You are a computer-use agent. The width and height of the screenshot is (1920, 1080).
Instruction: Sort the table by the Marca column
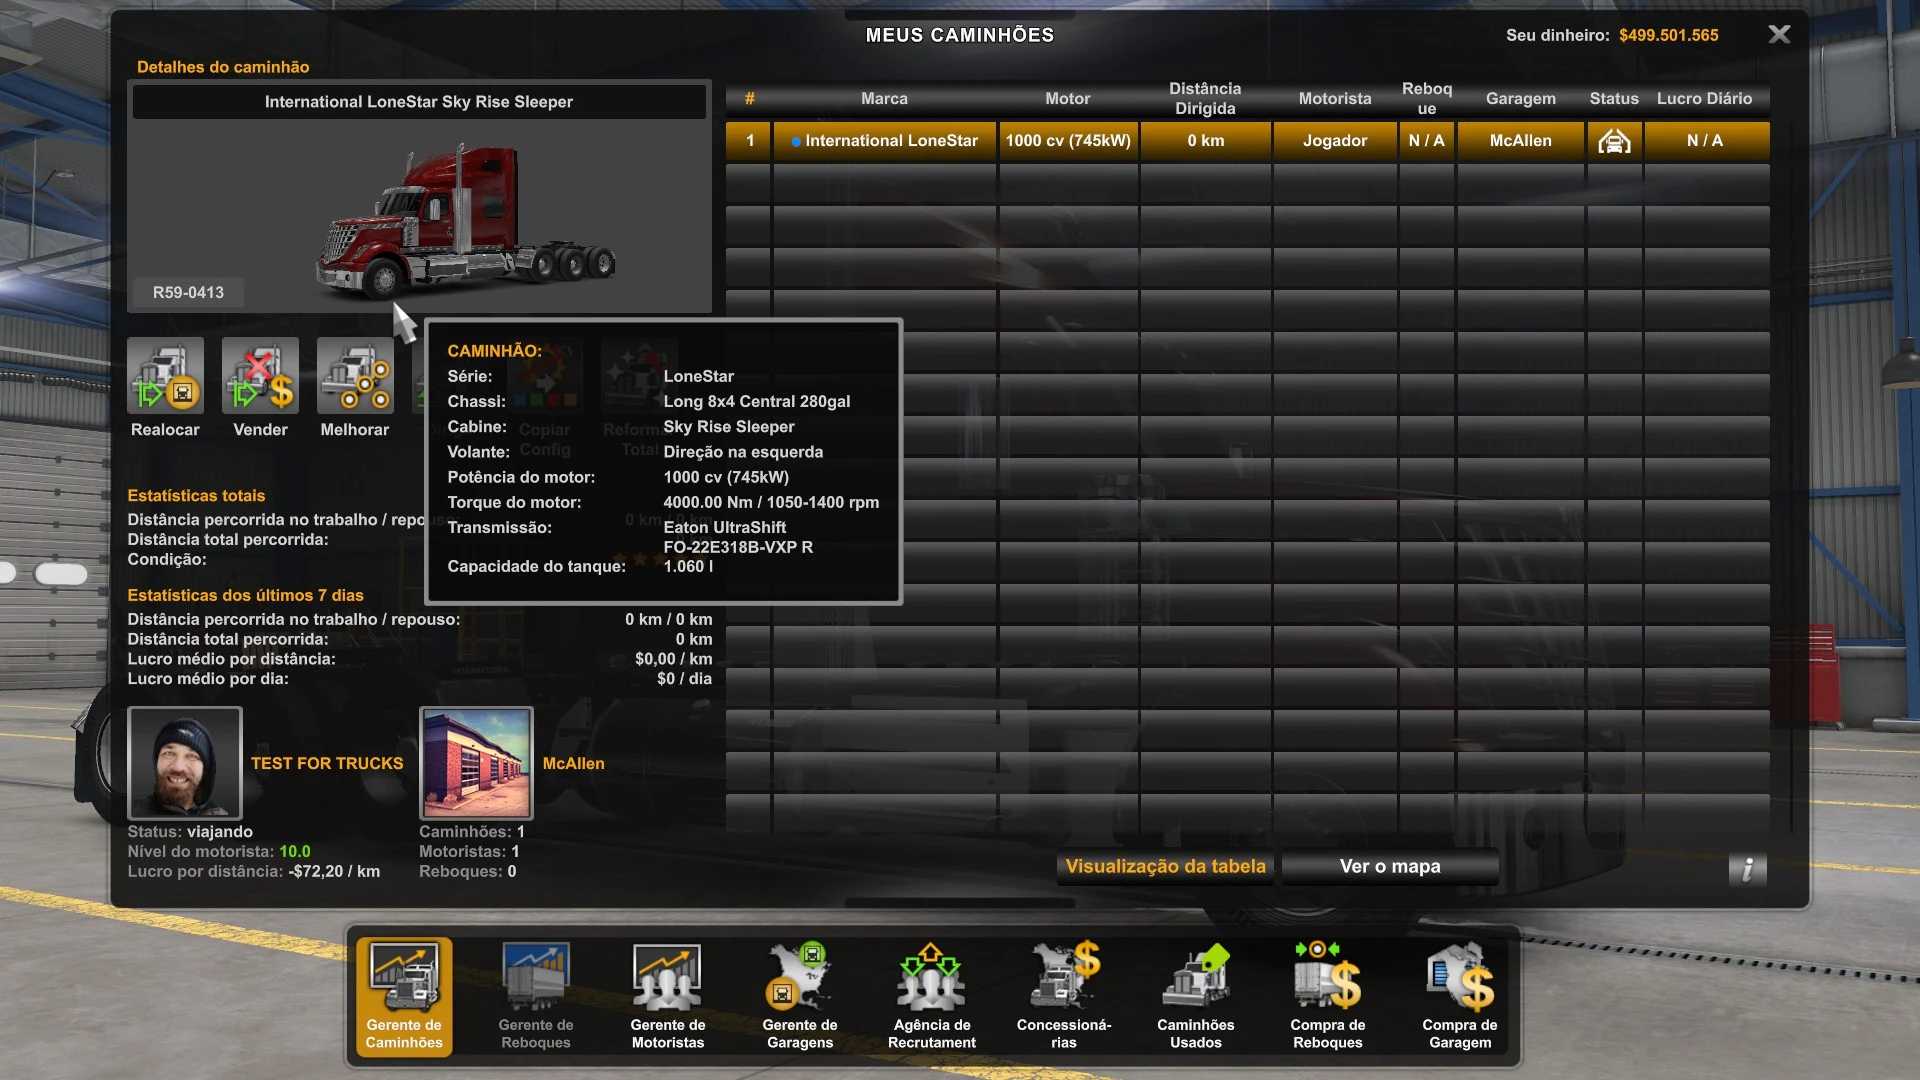coord(884,98)
